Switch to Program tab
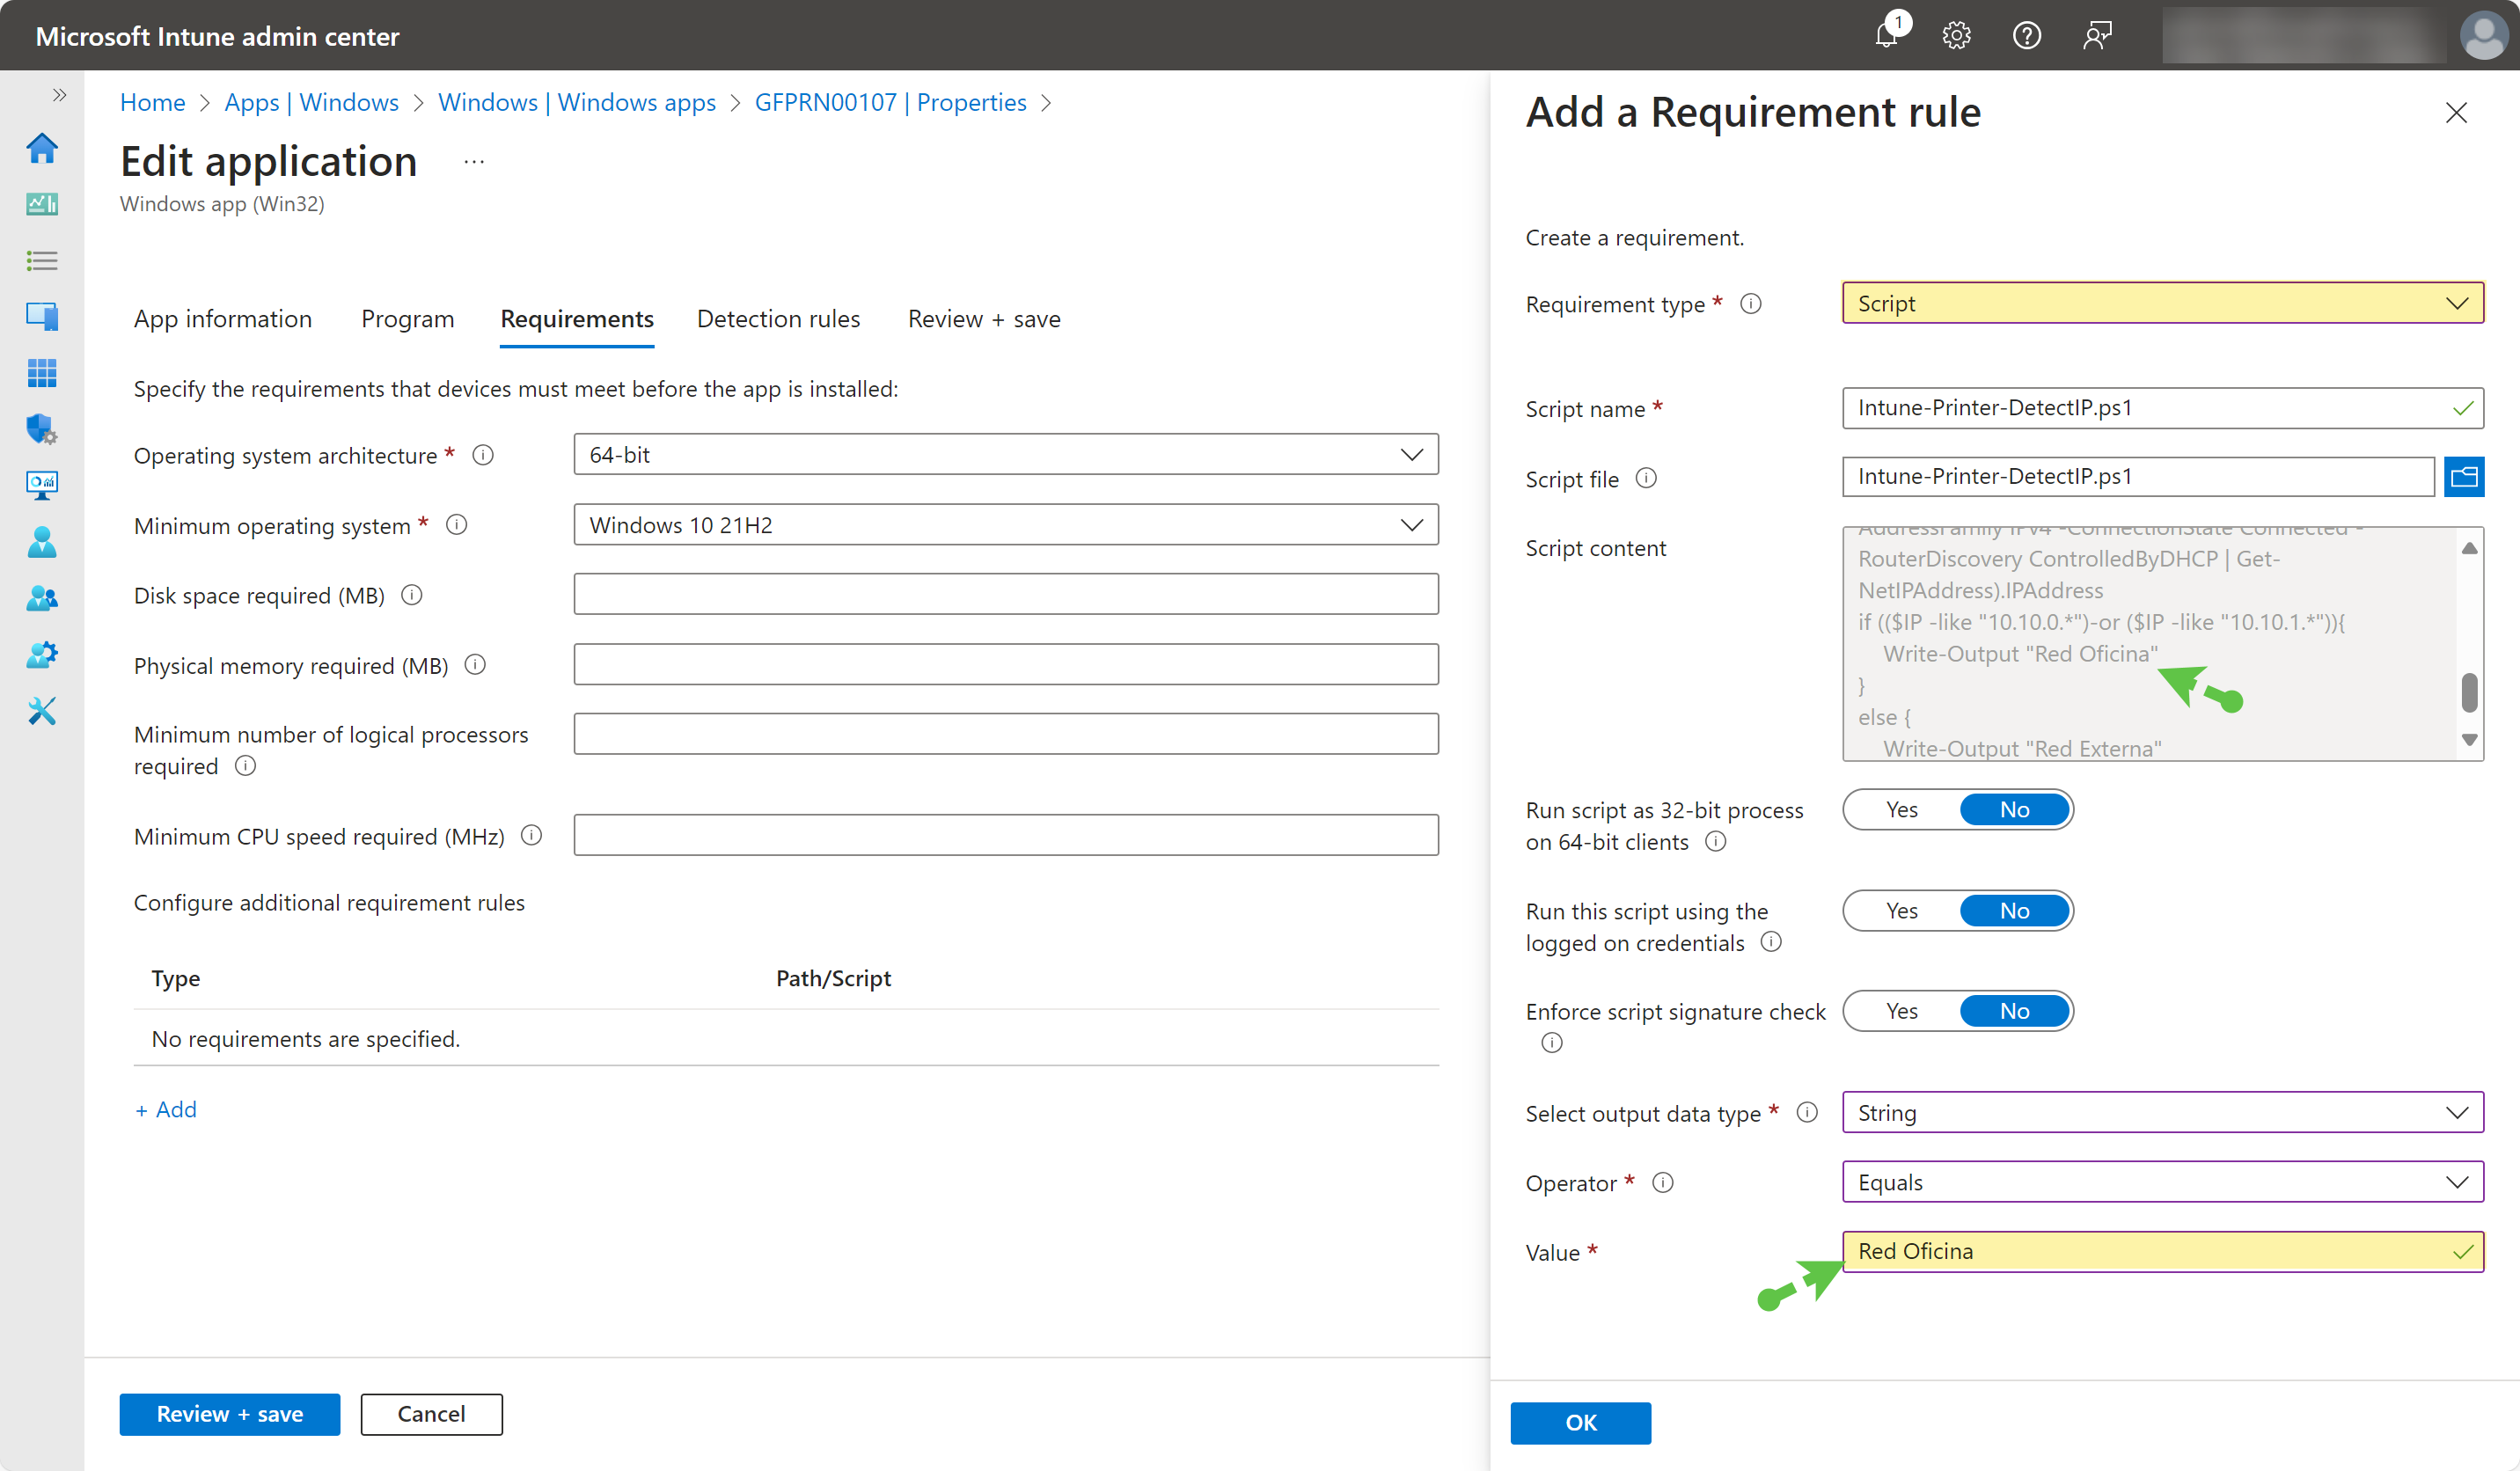 coord(407,319)
